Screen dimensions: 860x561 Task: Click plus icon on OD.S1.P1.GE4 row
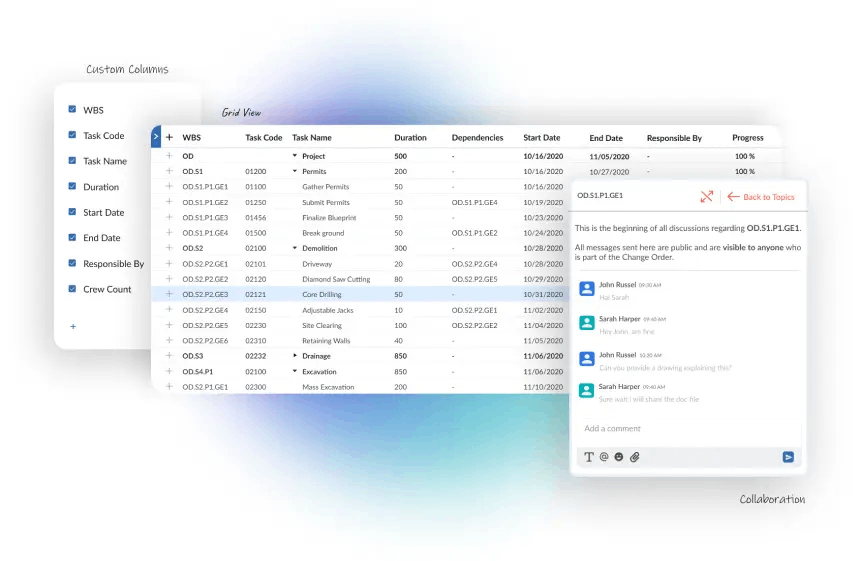click(169, 233)
